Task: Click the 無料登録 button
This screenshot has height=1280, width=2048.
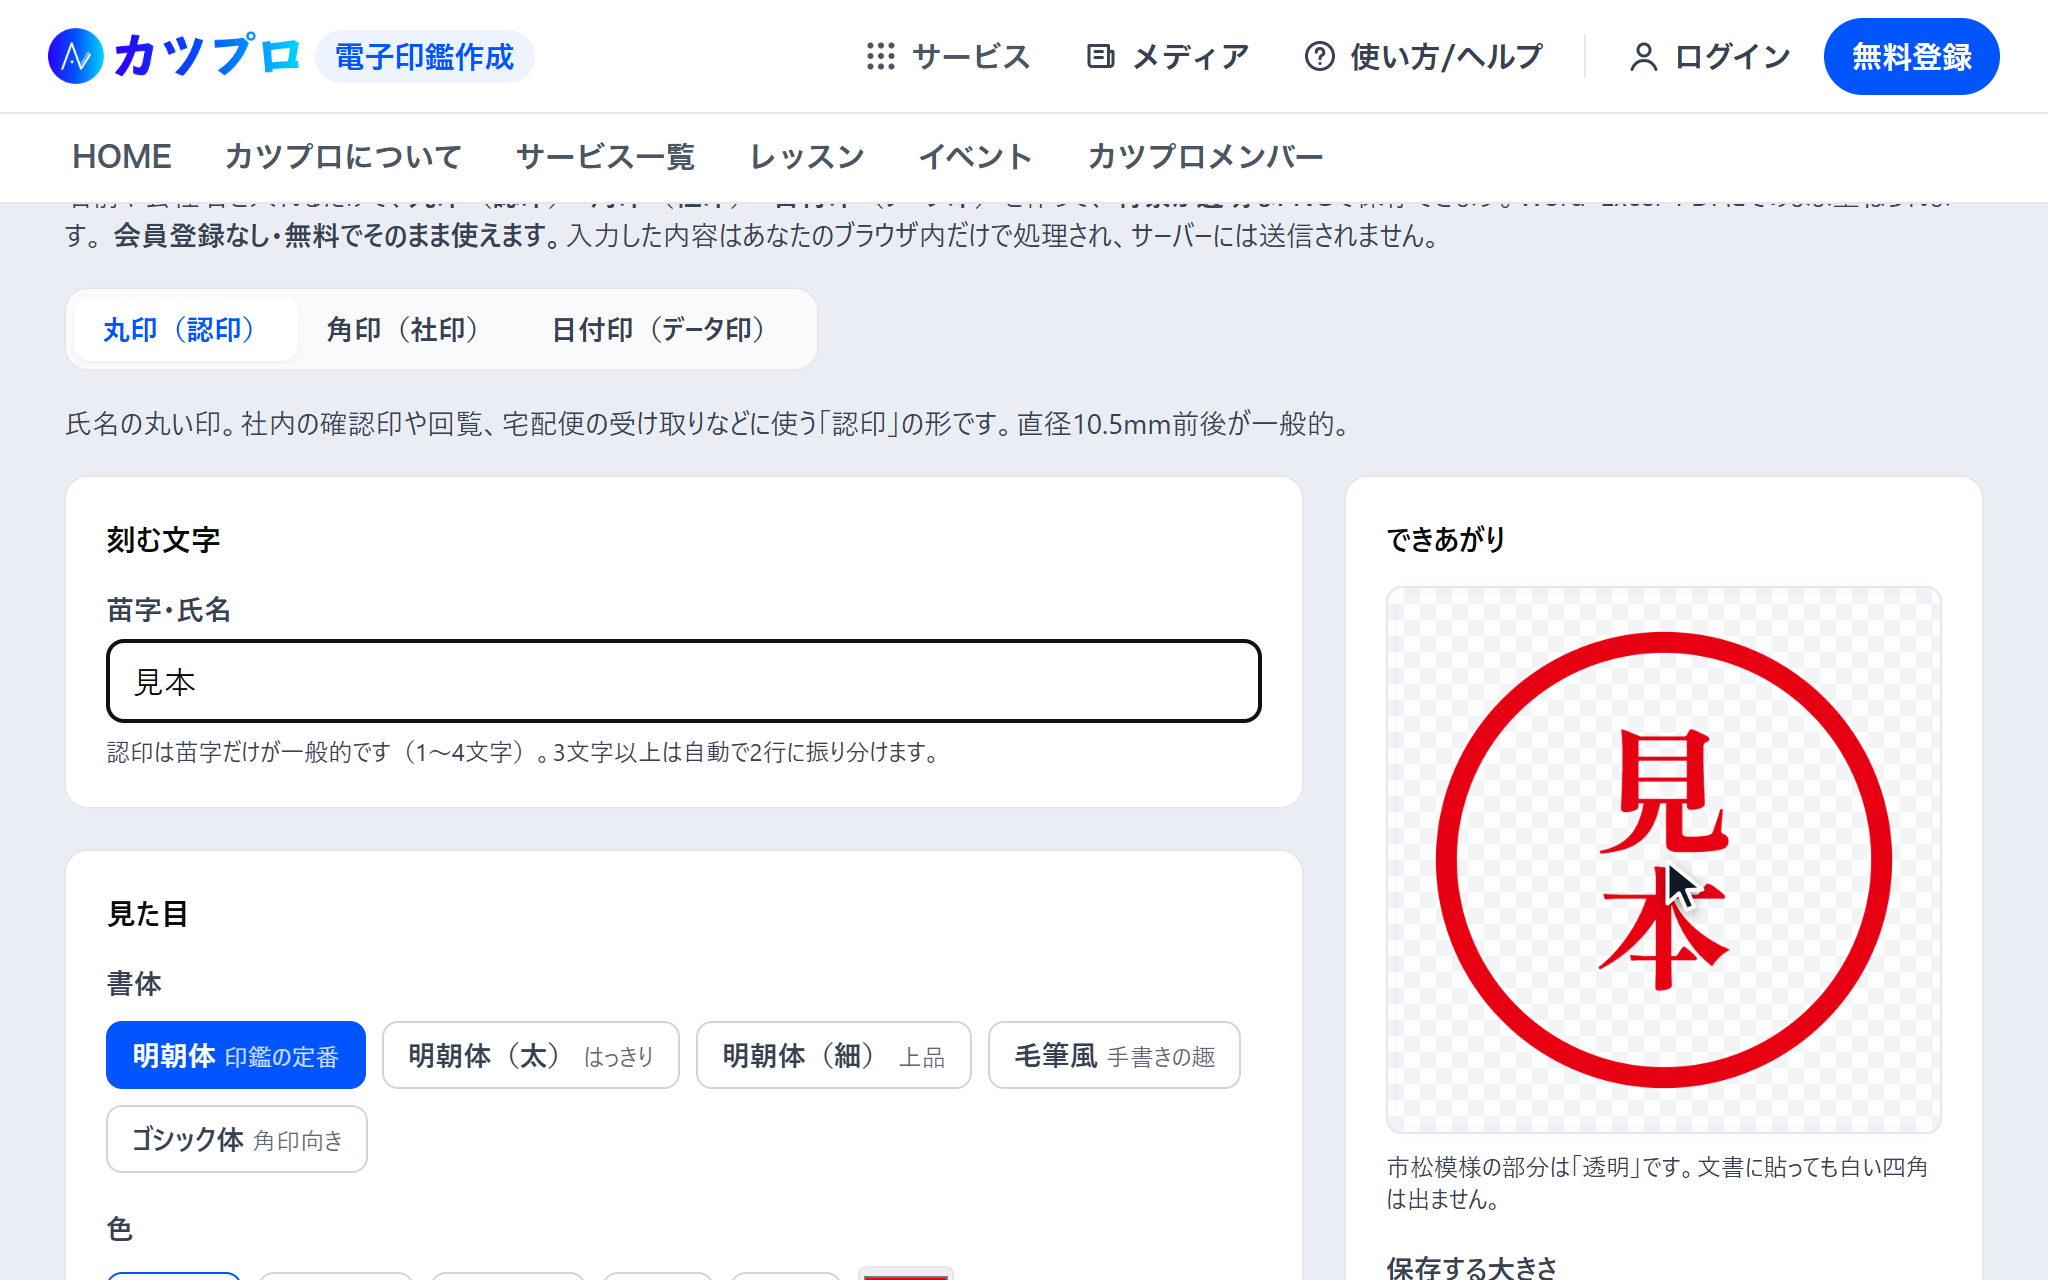Action: [1911, 56]
